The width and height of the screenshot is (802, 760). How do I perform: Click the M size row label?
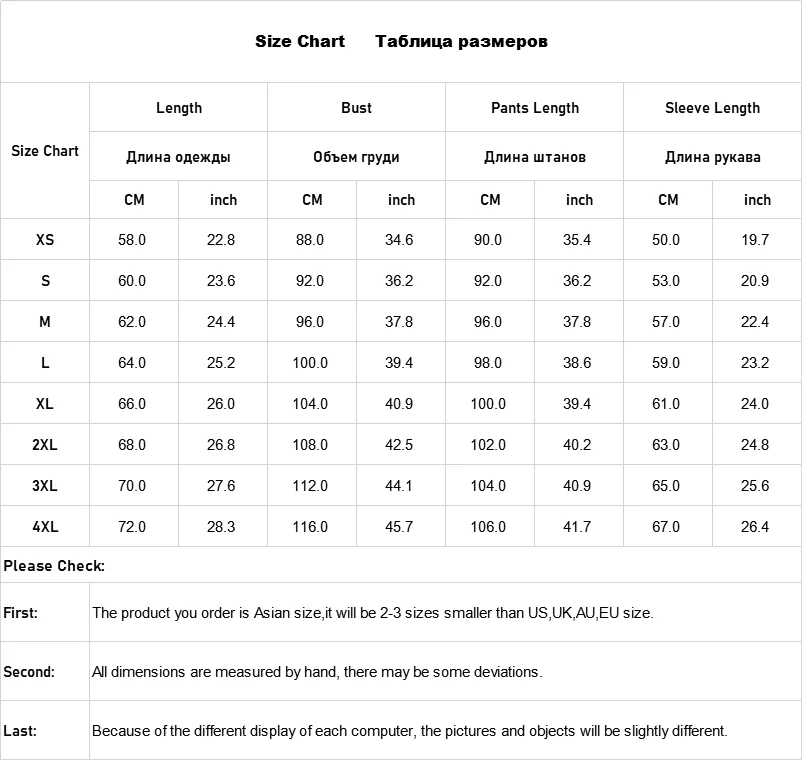point(45,322)
